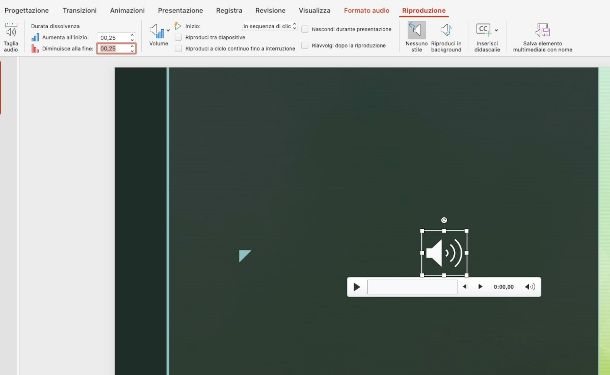
Task: Open the Inizio 'In sequenza di clic' dropdown
Action: coord(270,26)
